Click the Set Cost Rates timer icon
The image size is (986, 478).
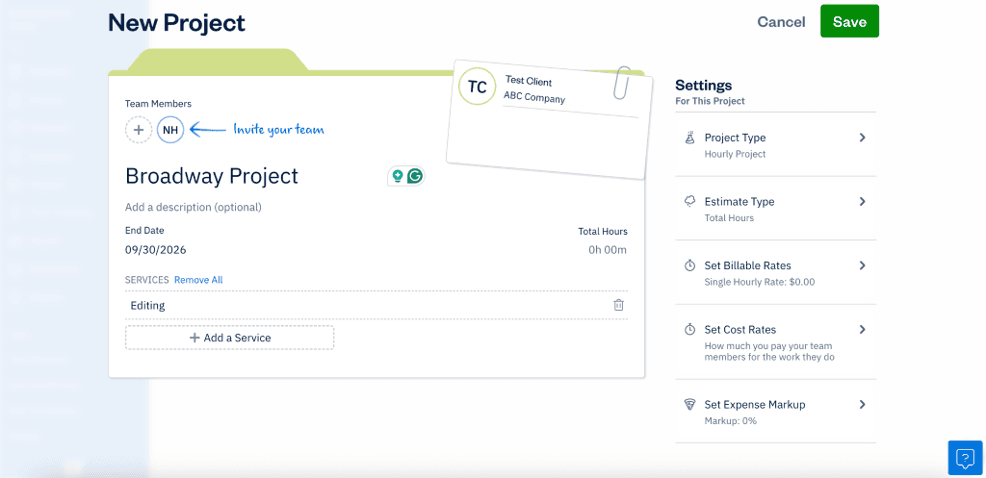(689, 330)
